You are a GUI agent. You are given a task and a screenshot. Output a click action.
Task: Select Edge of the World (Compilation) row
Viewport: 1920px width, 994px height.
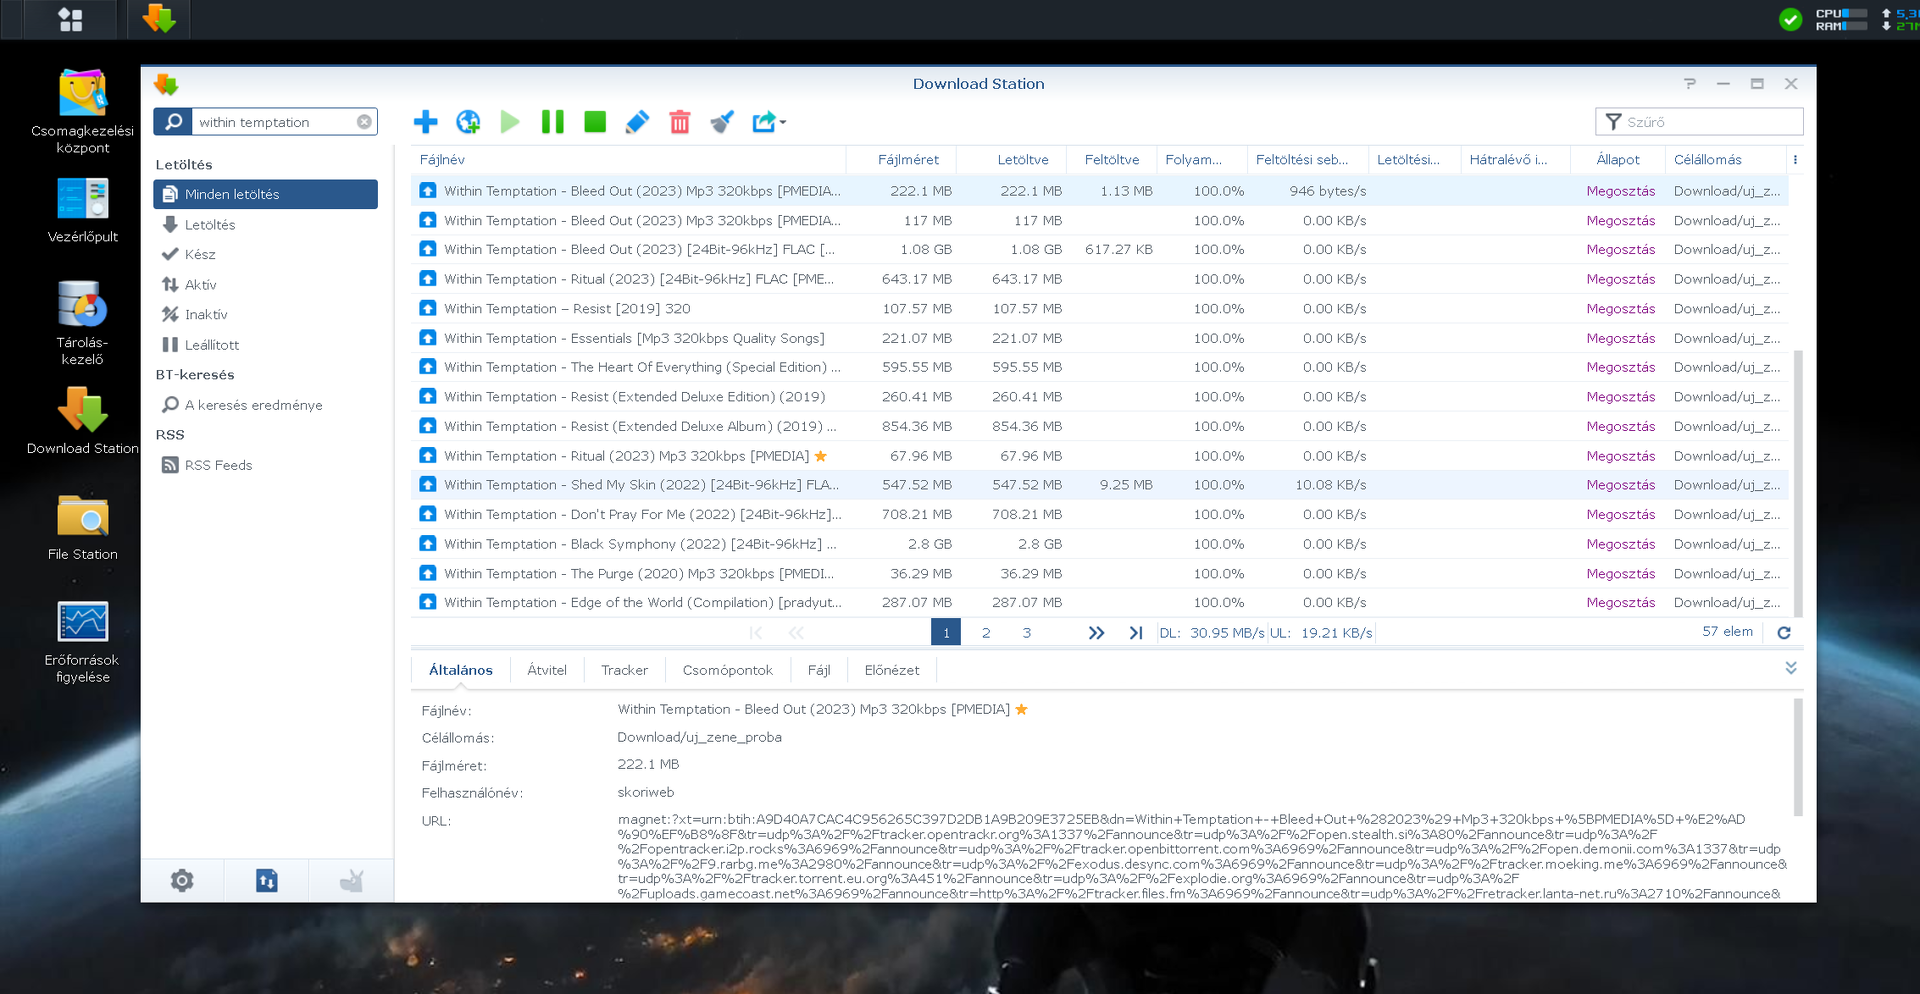pos(1099,603)
